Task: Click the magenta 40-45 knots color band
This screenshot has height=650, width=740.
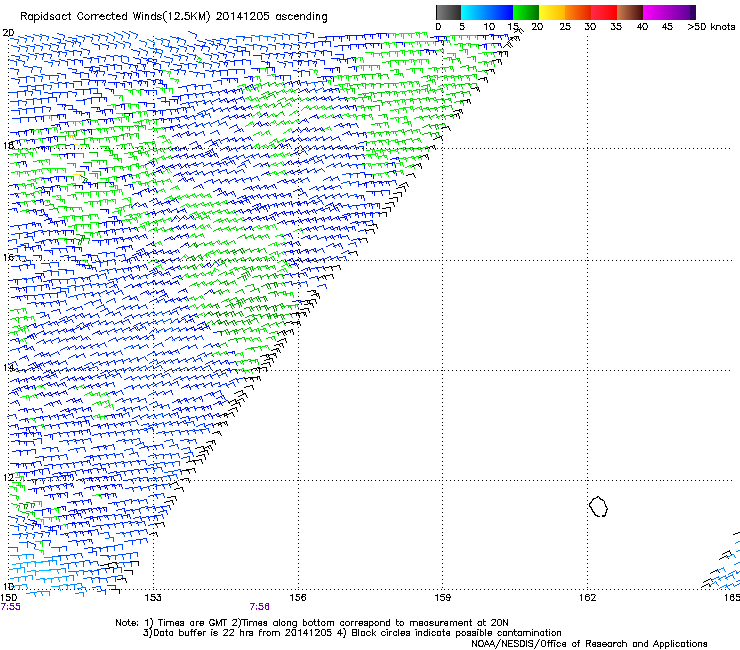Action: point(656,12)
